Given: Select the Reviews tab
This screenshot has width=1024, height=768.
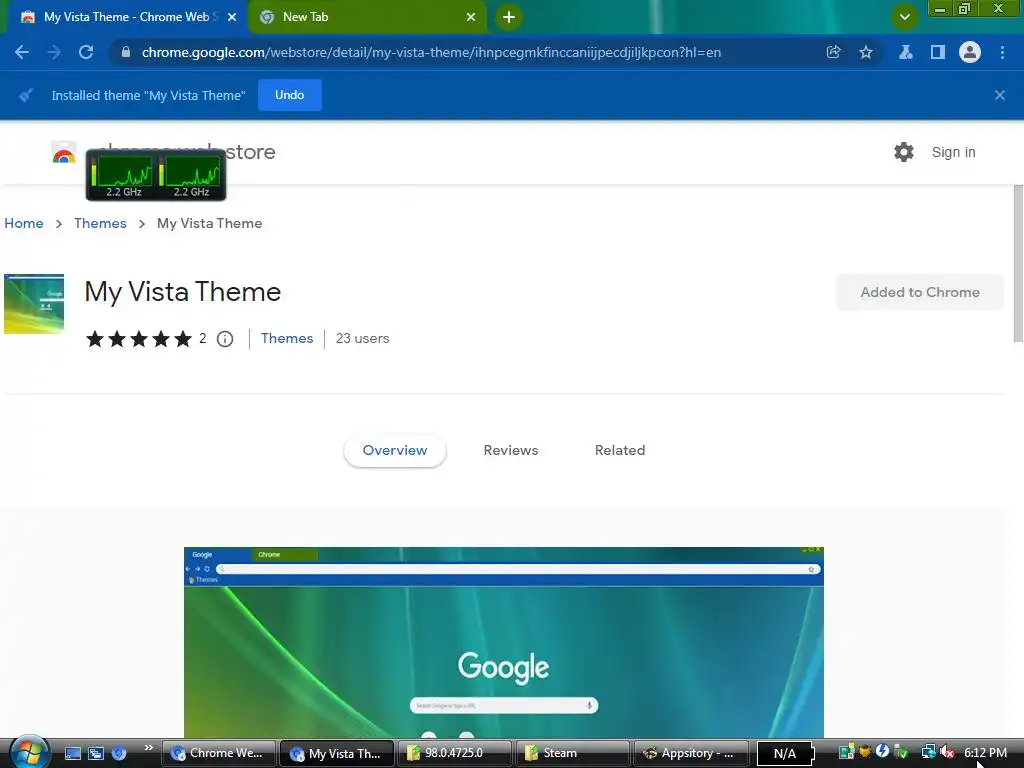Looking at the screenshot, I should click(511, 451).
